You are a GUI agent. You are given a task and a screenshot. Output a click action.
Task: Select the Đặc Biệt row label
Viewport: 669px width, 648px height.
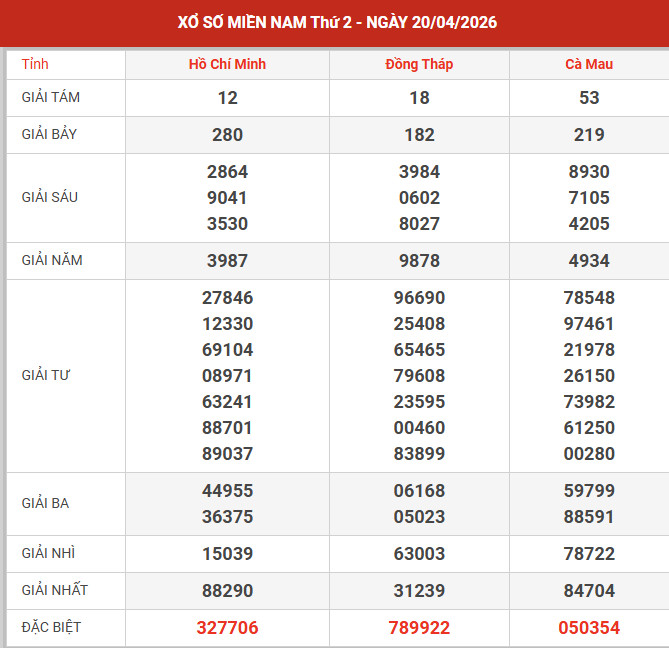(51, 627)
